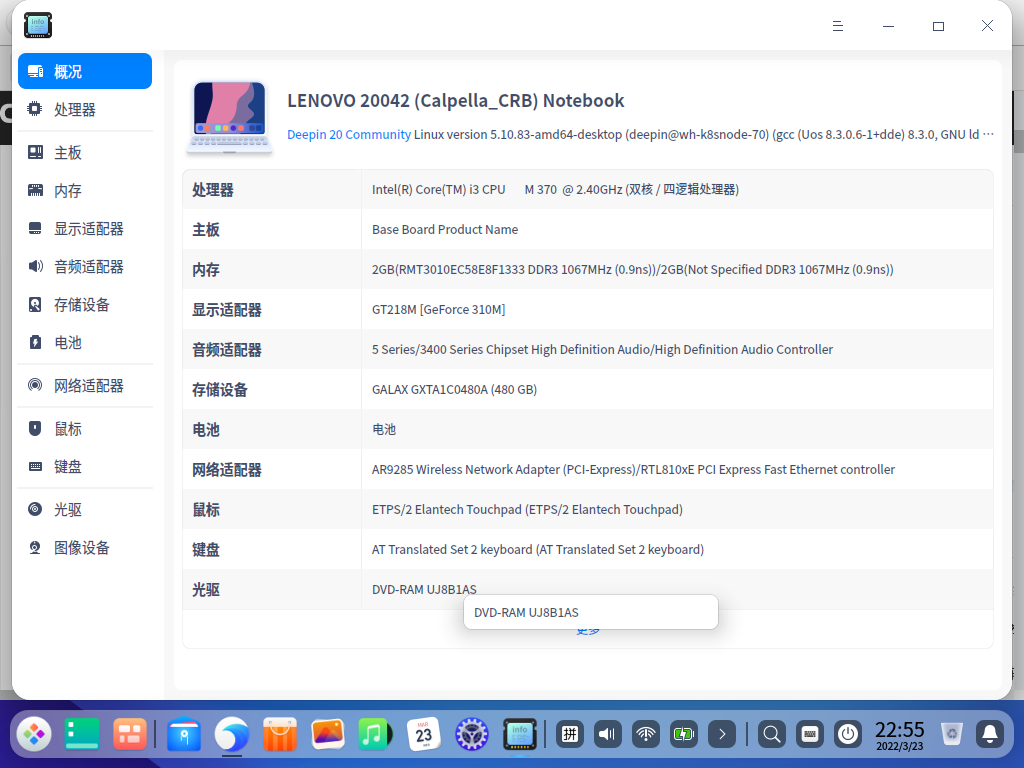
Task: Expand 更多 to show more device details
Action: 590,629
